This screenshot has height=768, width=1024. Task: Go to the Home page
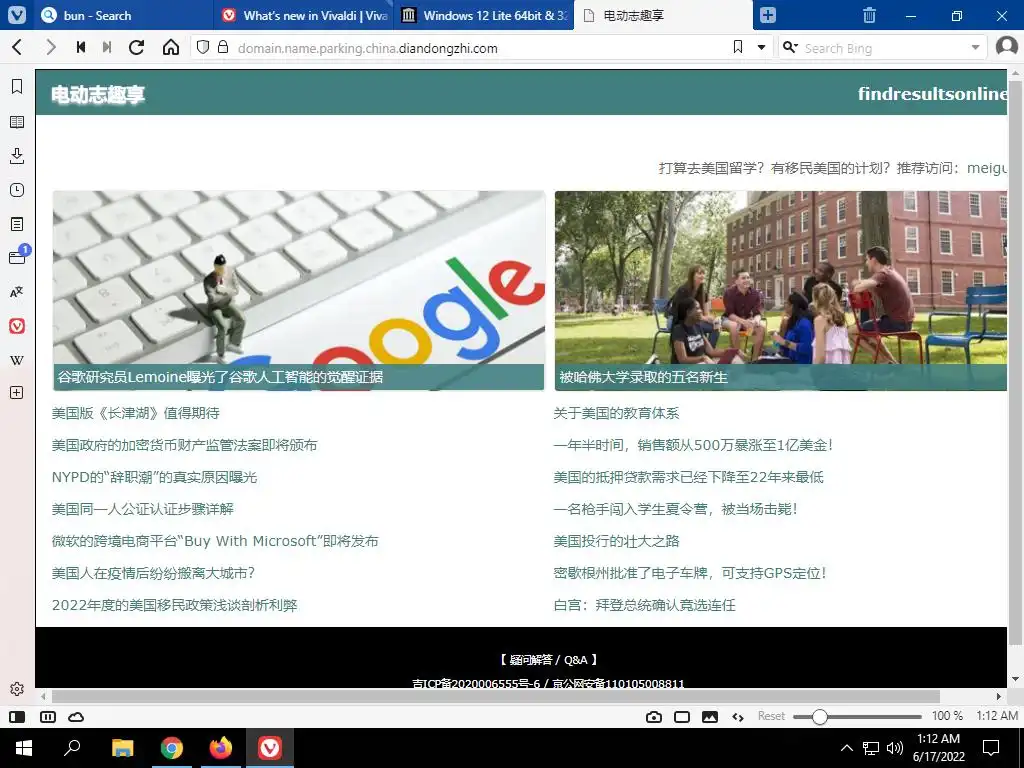pyautogui.click(x=170, y=47)
